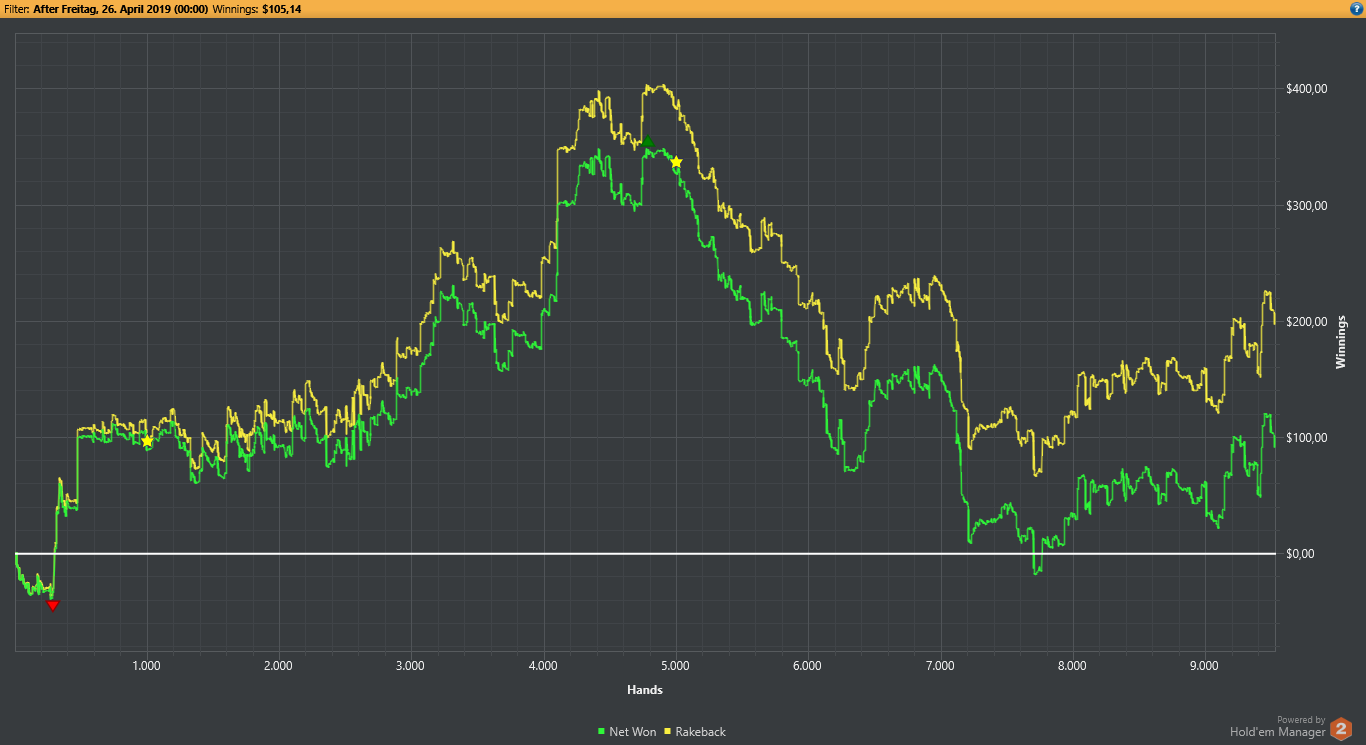Click the filter date 'After Freitag, 26. April 2019 (00:00)'
1366x745 pixels.
coord(122,9)
